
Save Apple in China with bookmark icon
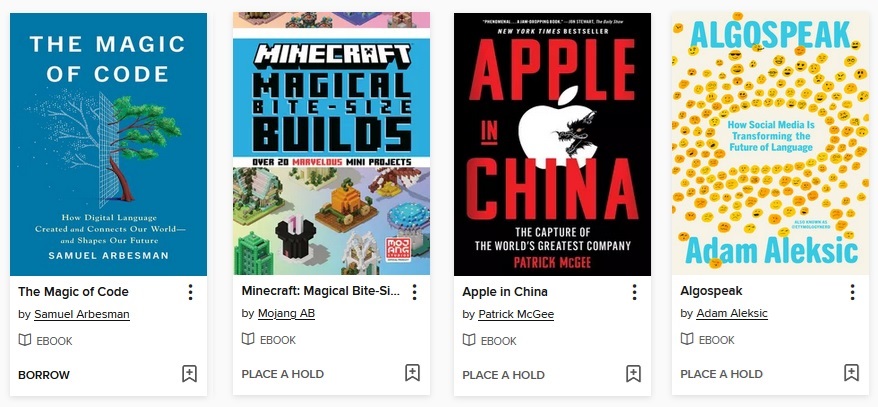[x=633, y=373]
